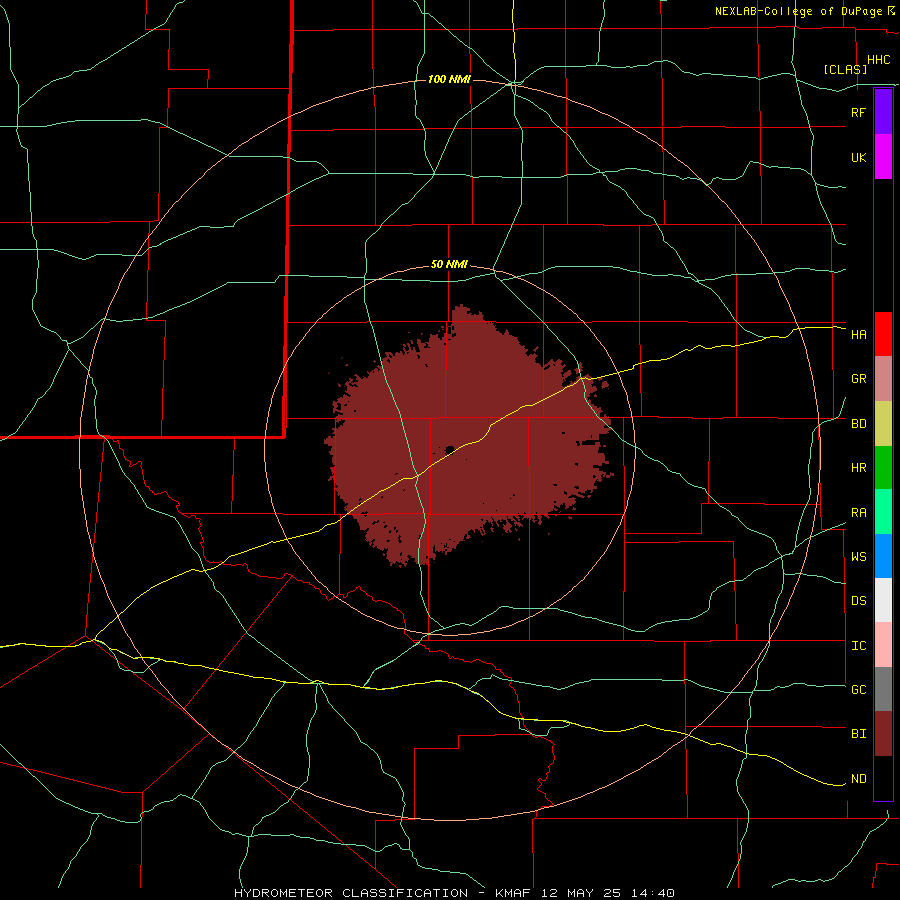This screenshot has height=900, width=900.
Task: Click the ND legend label
Action: 859,778
